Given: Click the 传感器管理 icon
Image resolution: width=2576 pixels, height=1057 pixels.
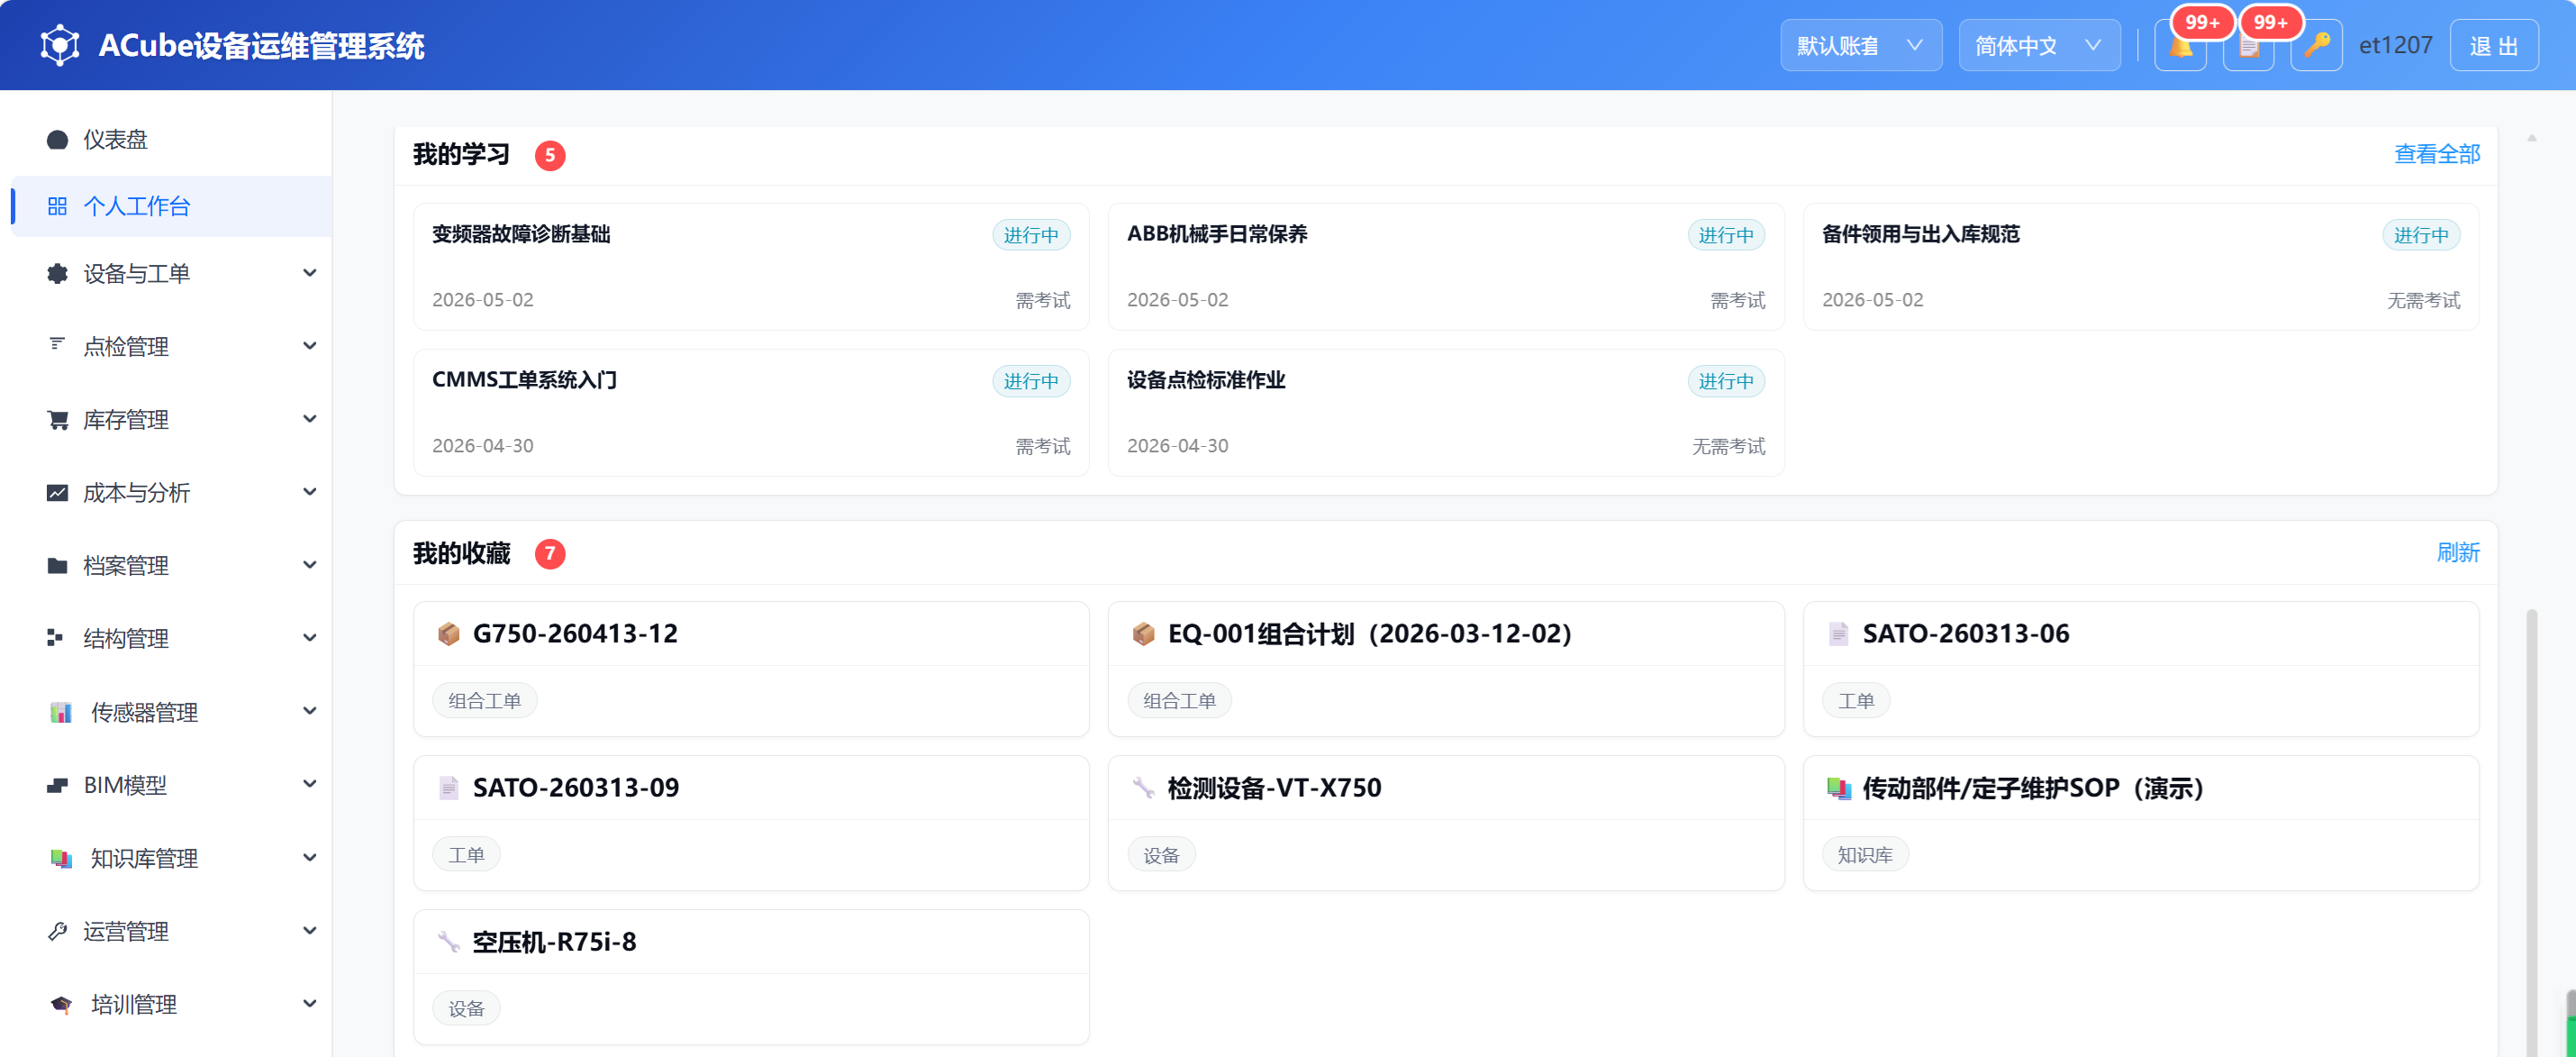Looking at the screenshot, I should pyautogui.click(x=61, y=712).
